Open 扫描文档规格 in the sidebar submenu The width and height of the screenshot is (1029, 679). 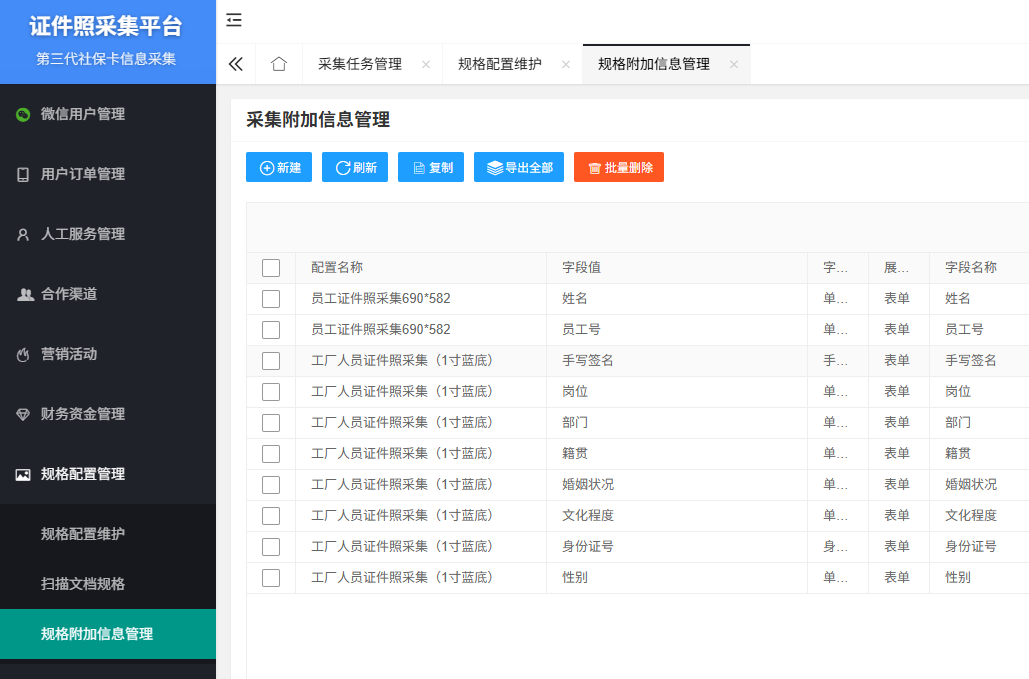pyautogui.click(x=83, y=584)
